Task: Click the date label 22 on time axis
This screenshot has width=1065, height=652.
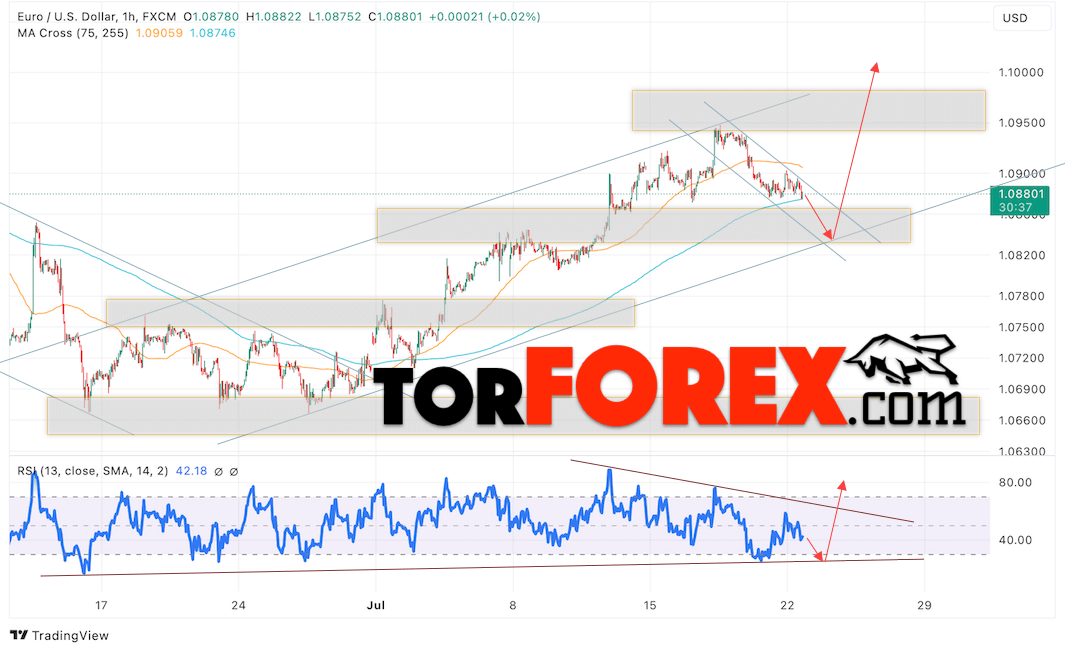Action: pos(787,605)
